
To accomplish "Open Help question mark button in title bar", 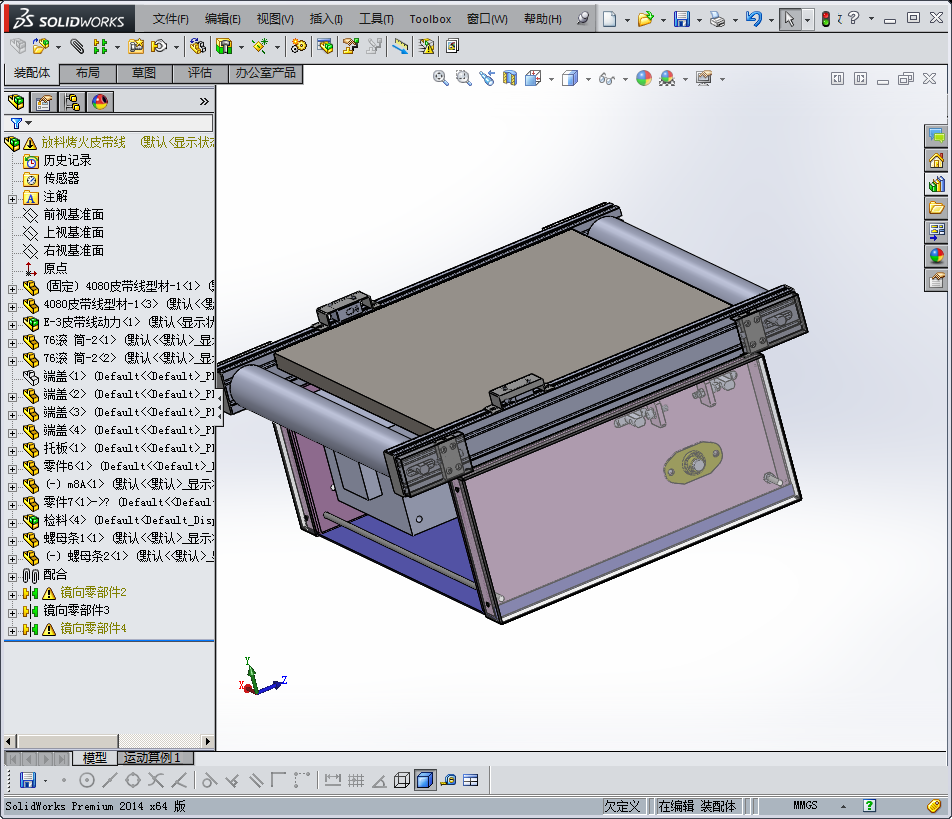I will [854, 18].
